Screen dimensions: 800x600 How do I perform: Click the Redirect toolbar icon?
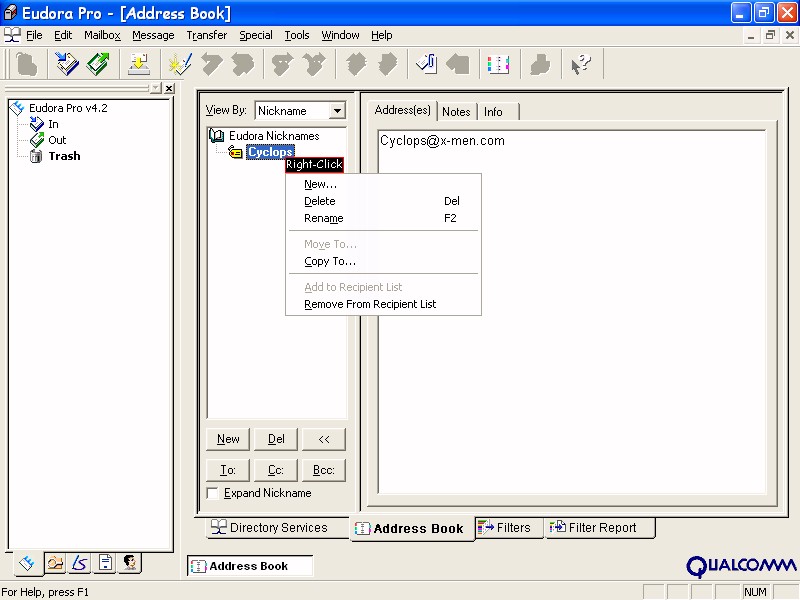tap(314, 65)
